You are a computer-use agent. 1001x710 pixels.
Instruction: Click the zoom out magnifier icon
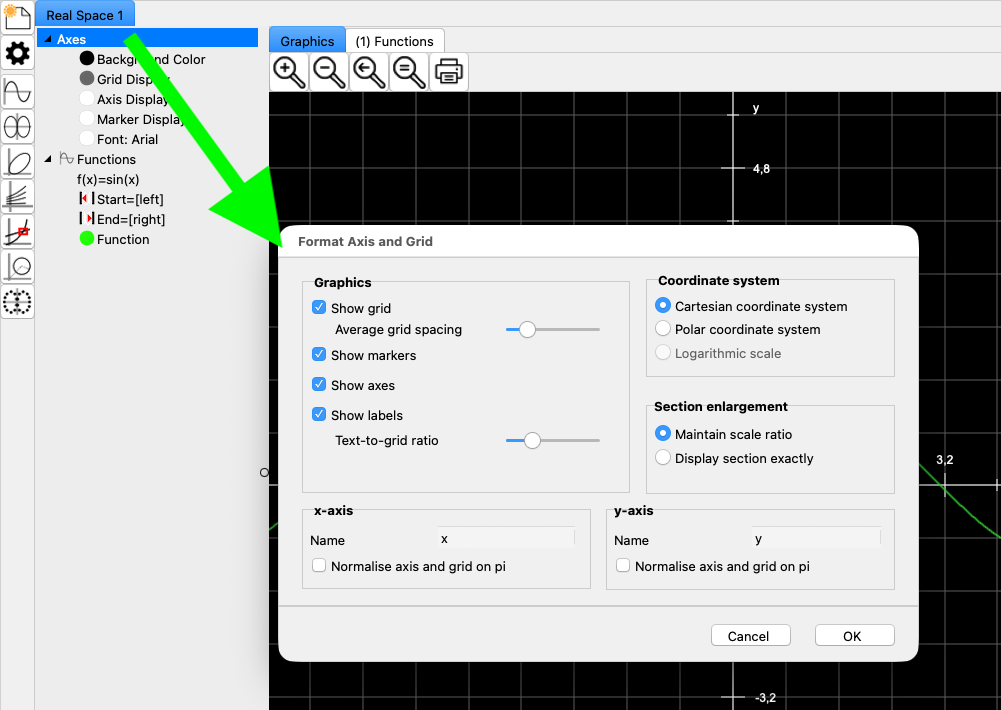tap(329, 72)
